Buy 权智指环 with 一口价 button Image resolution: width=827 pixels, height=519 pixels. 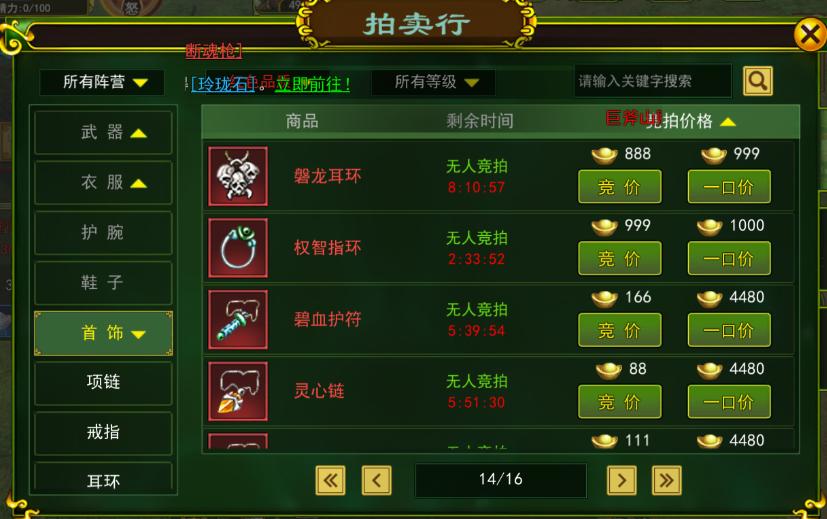coord(729,258)
